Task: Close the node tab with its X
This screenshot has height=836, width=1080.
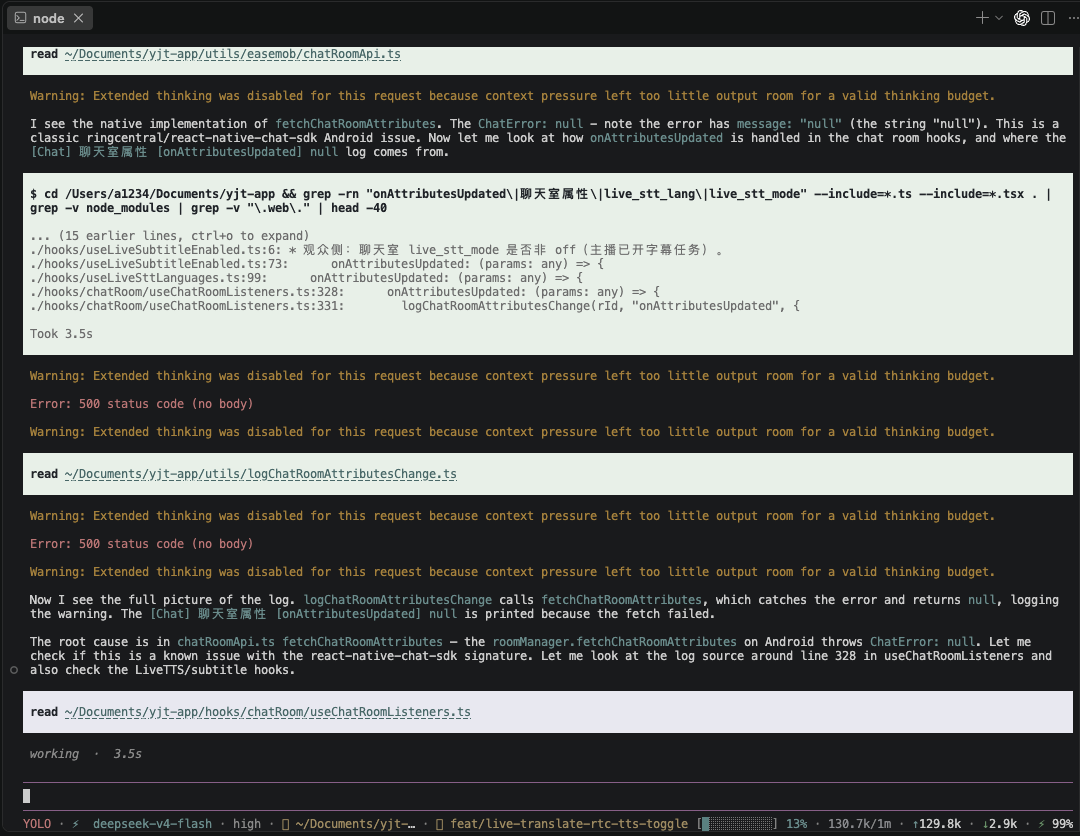Action: tap(79, 18)
